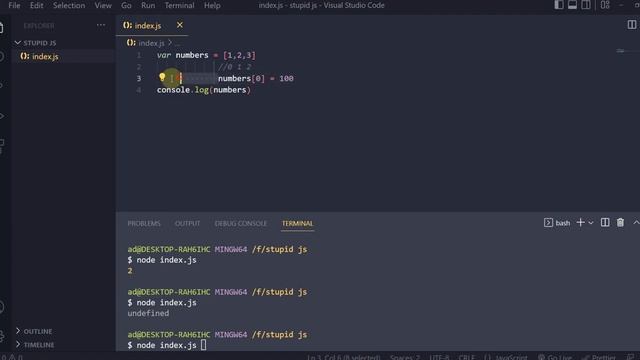Select the TERMINAL panel tab
The image size is (640, 360).
tap(298, 223)
